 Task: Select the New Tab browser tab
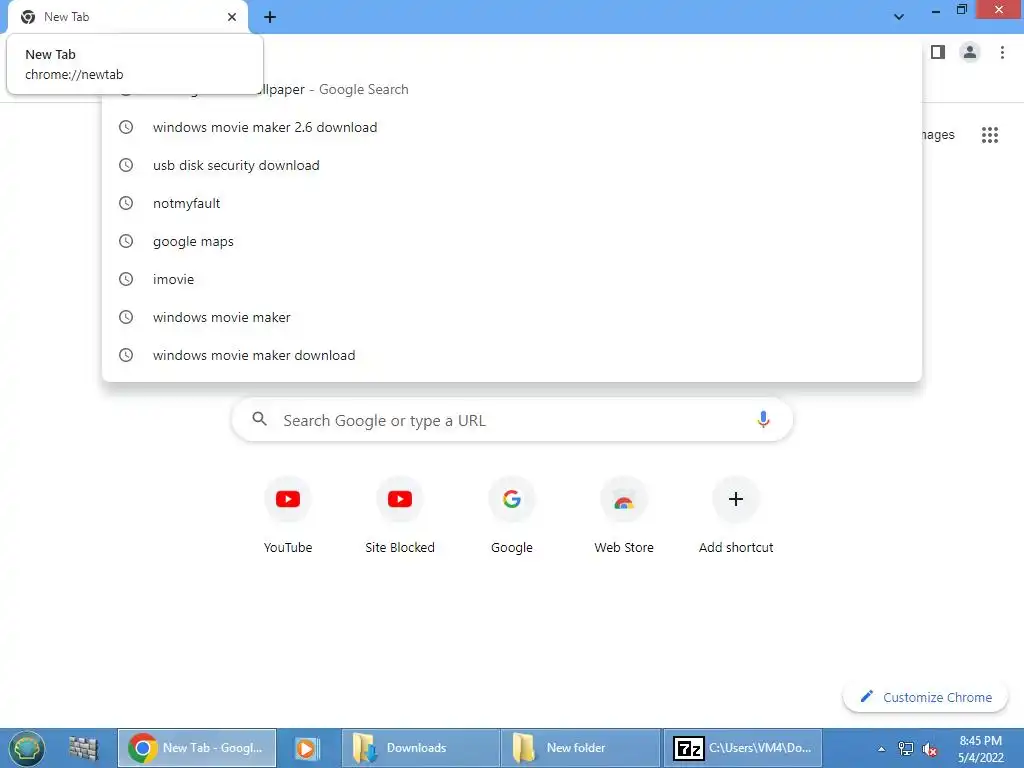128,17
